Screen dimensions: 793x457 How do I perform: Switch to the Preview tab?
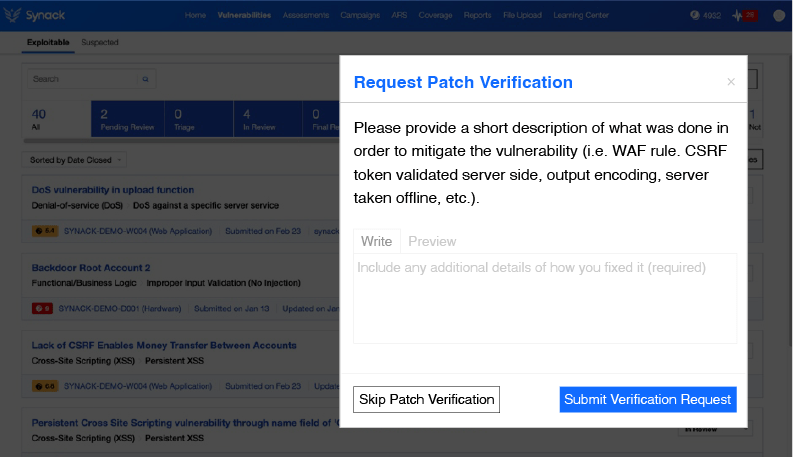tap(432, 241)
